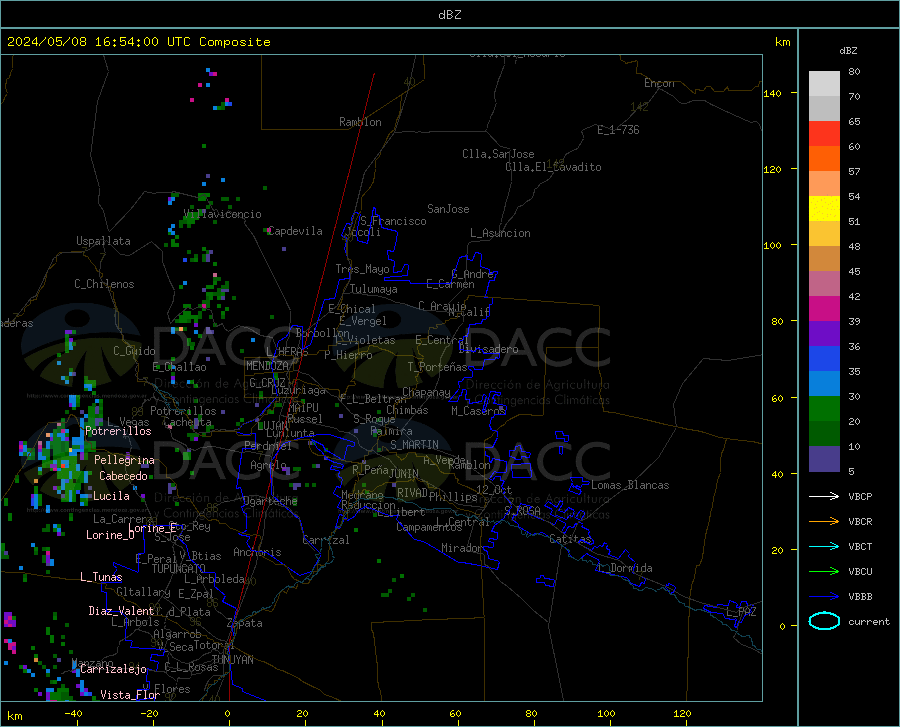The height and width of the screenshot is (727, 900).
Task: Click the Clla.SanJose map label
Action: pyautogui.click(x=498, y=154)
